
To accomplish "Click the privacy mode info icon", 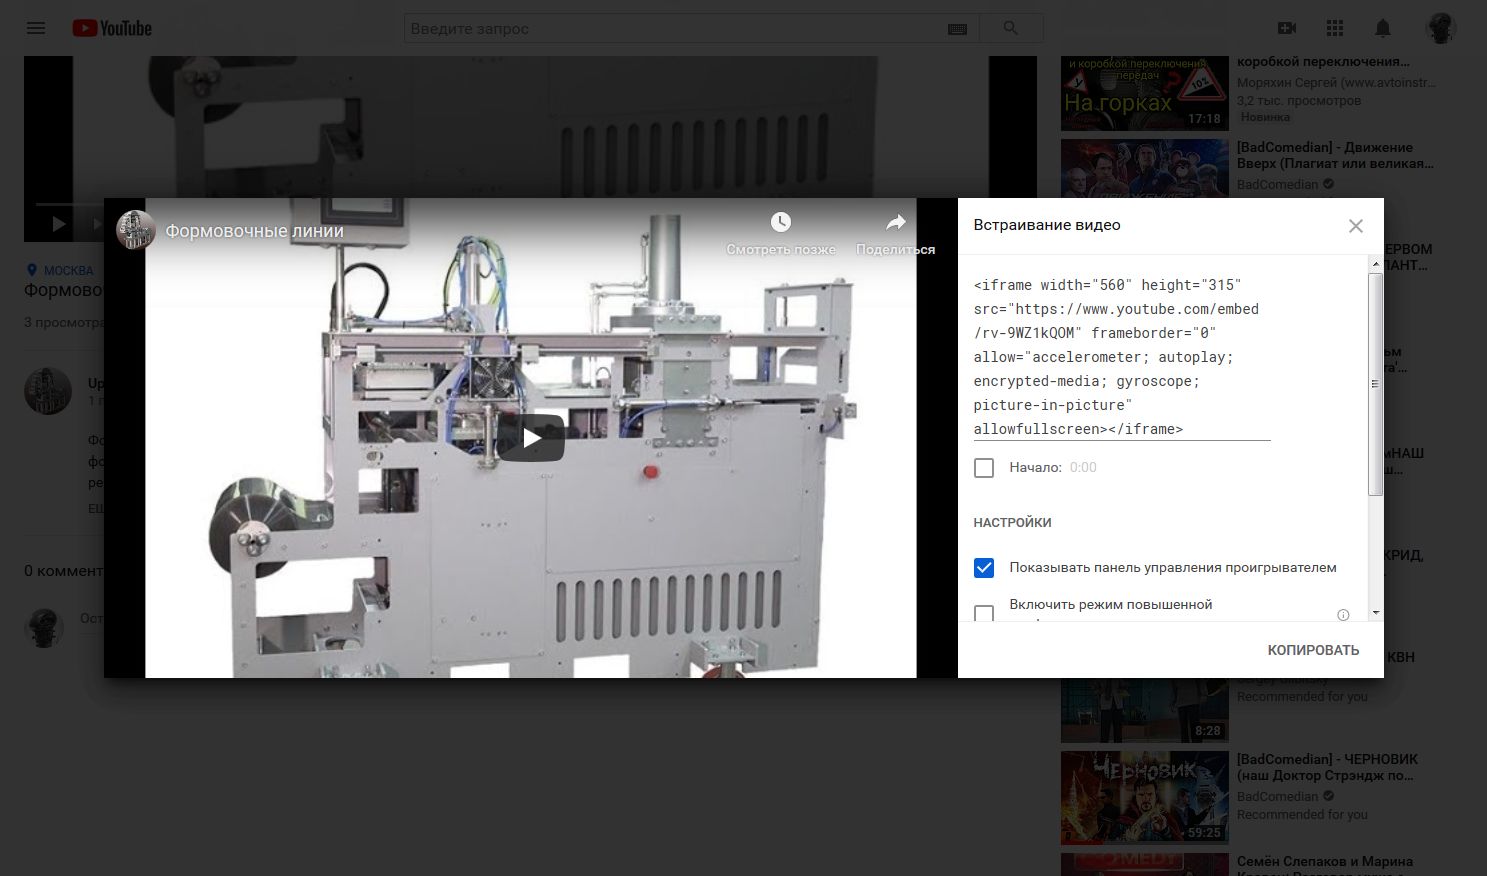I will tap(1343, 615).
